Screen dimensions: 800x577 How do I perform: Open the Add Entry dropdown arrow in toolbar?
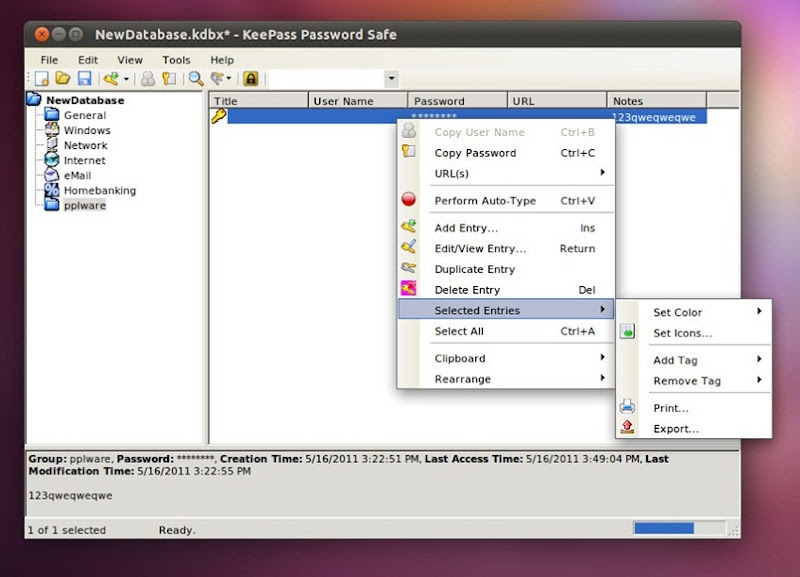coord(126,79)
